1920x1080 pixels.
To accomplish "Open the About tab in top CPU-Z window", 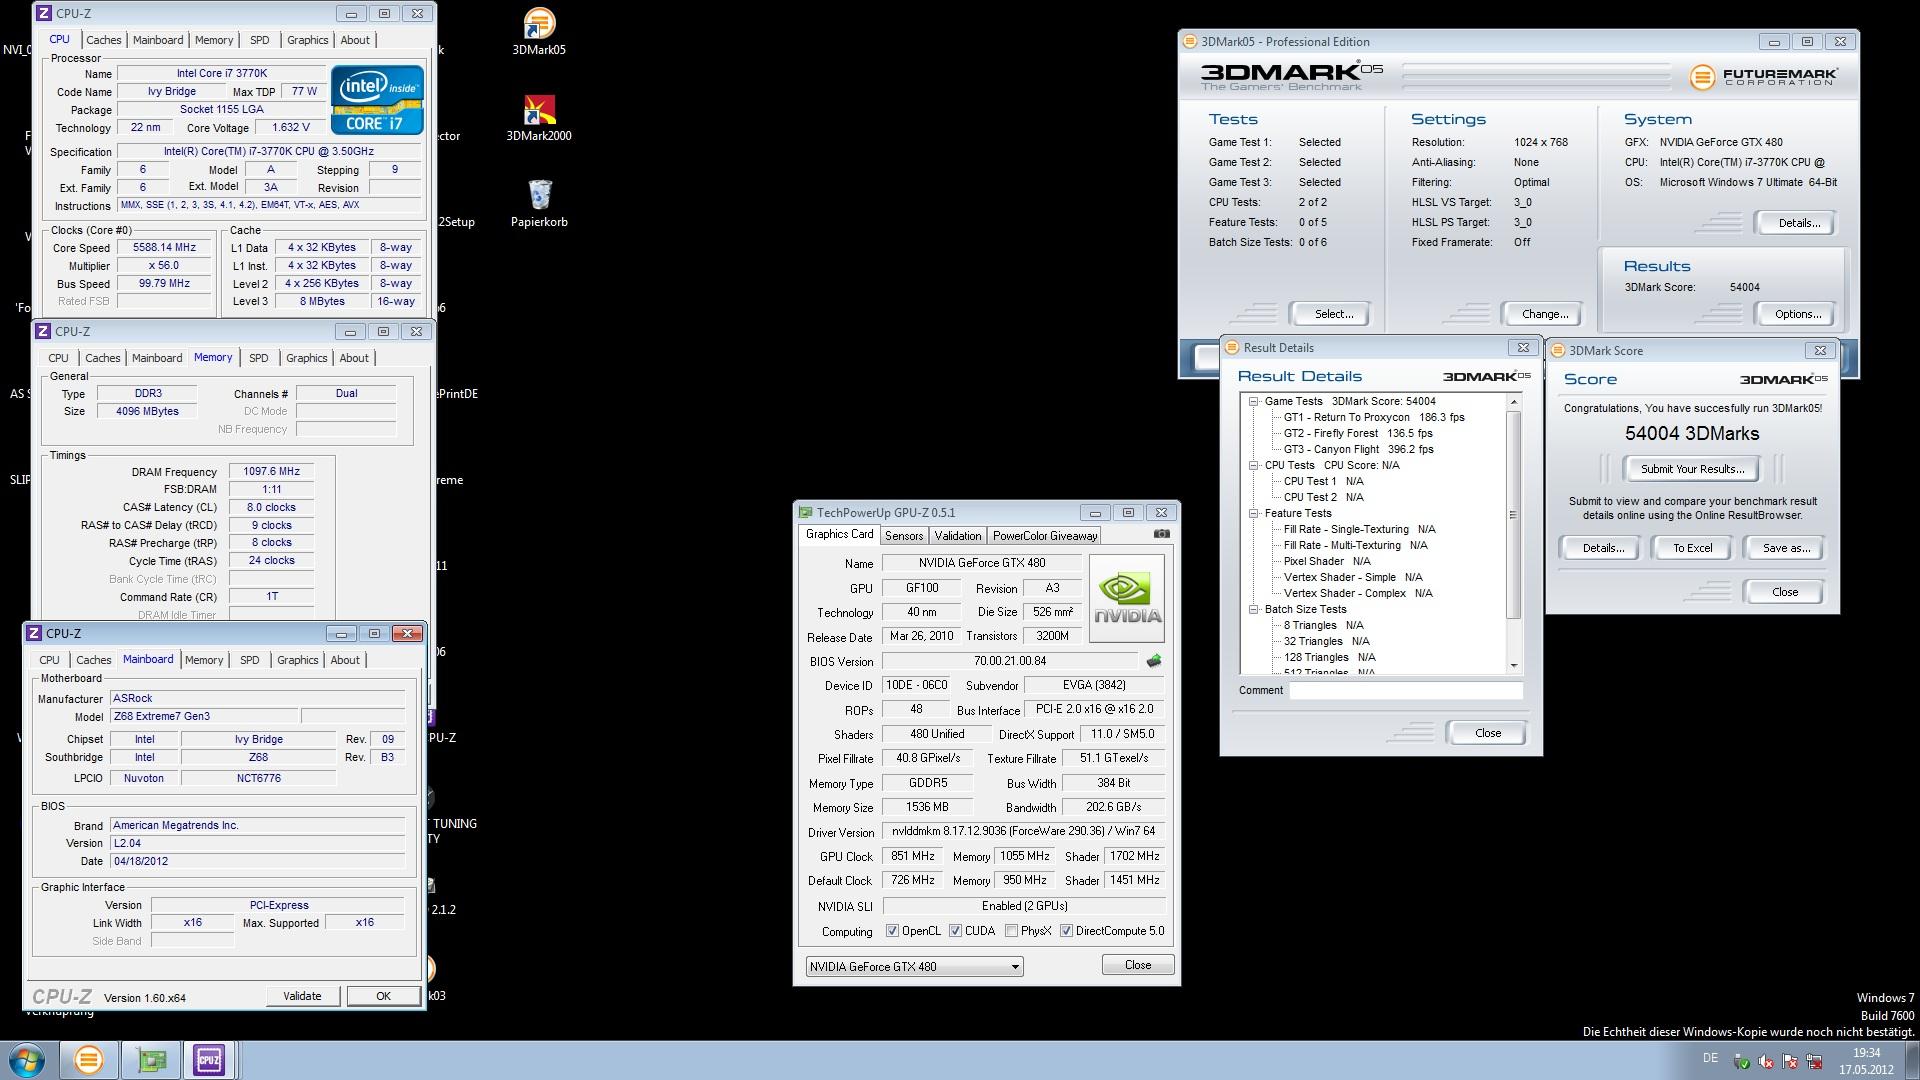I will [355, 40].
